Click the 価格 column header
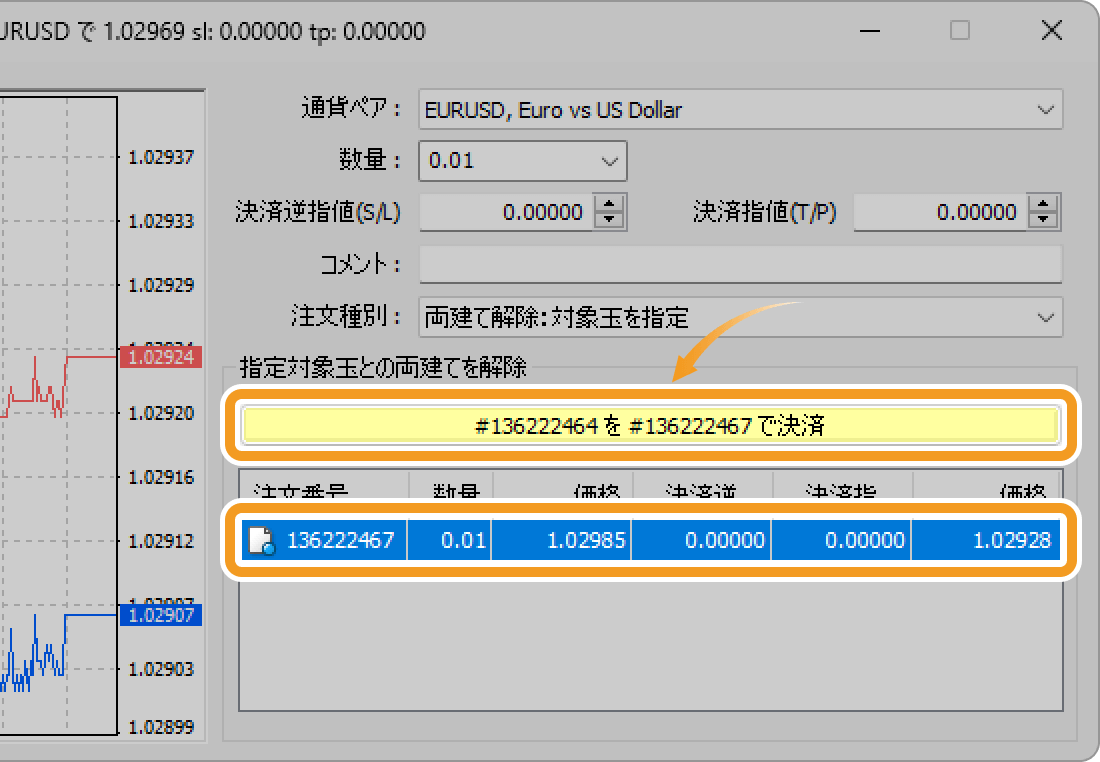Screen dimensions: 1100x762 point(600,489)
